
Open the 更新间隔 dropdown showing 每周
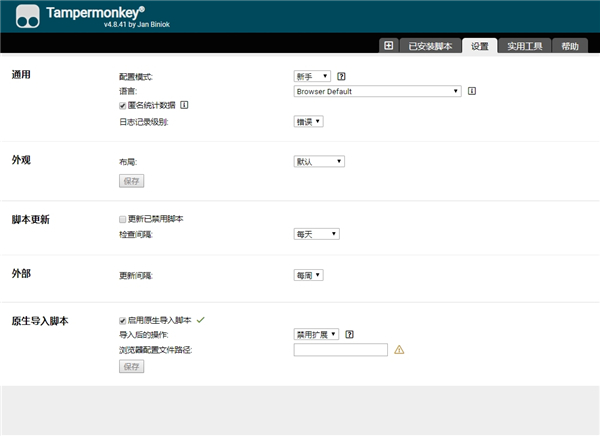(312, 275)
